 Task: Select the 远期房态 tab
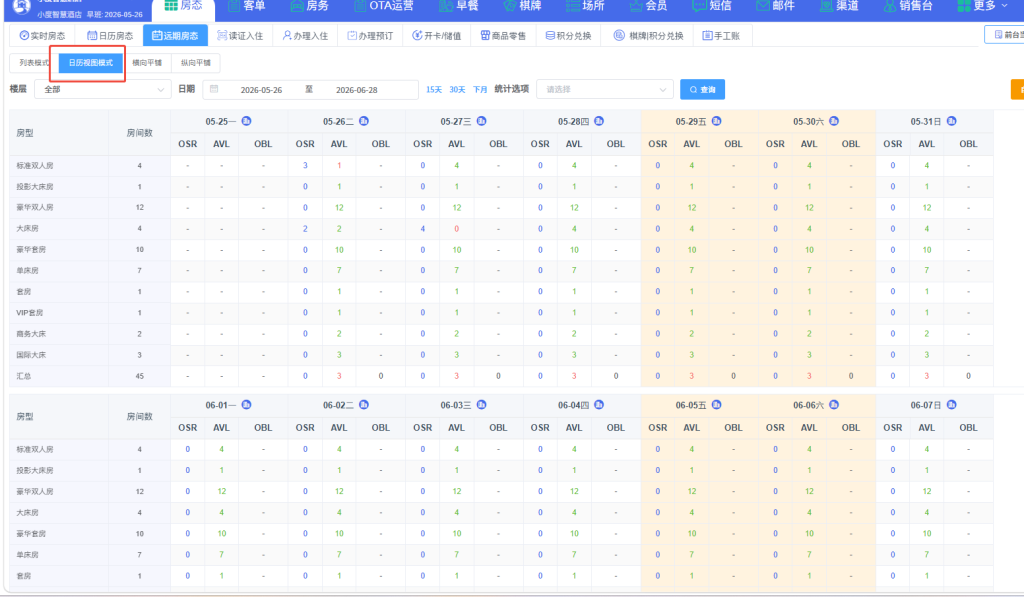pyautogui.click(x=175, y=36)
